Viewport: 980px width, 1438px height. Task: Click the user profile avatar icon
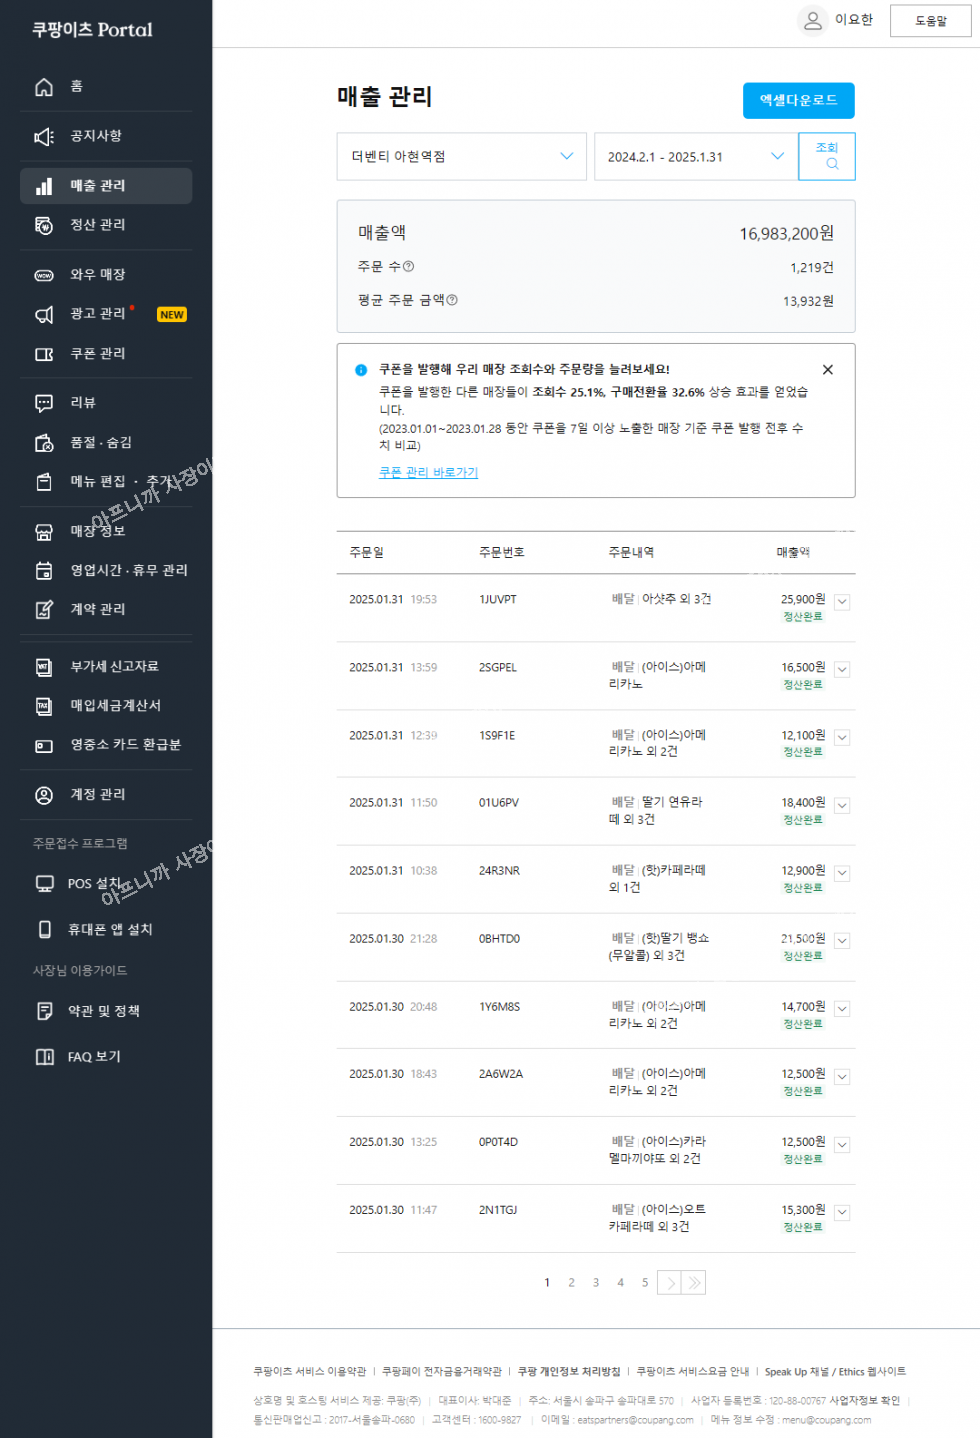coord(813,20)
